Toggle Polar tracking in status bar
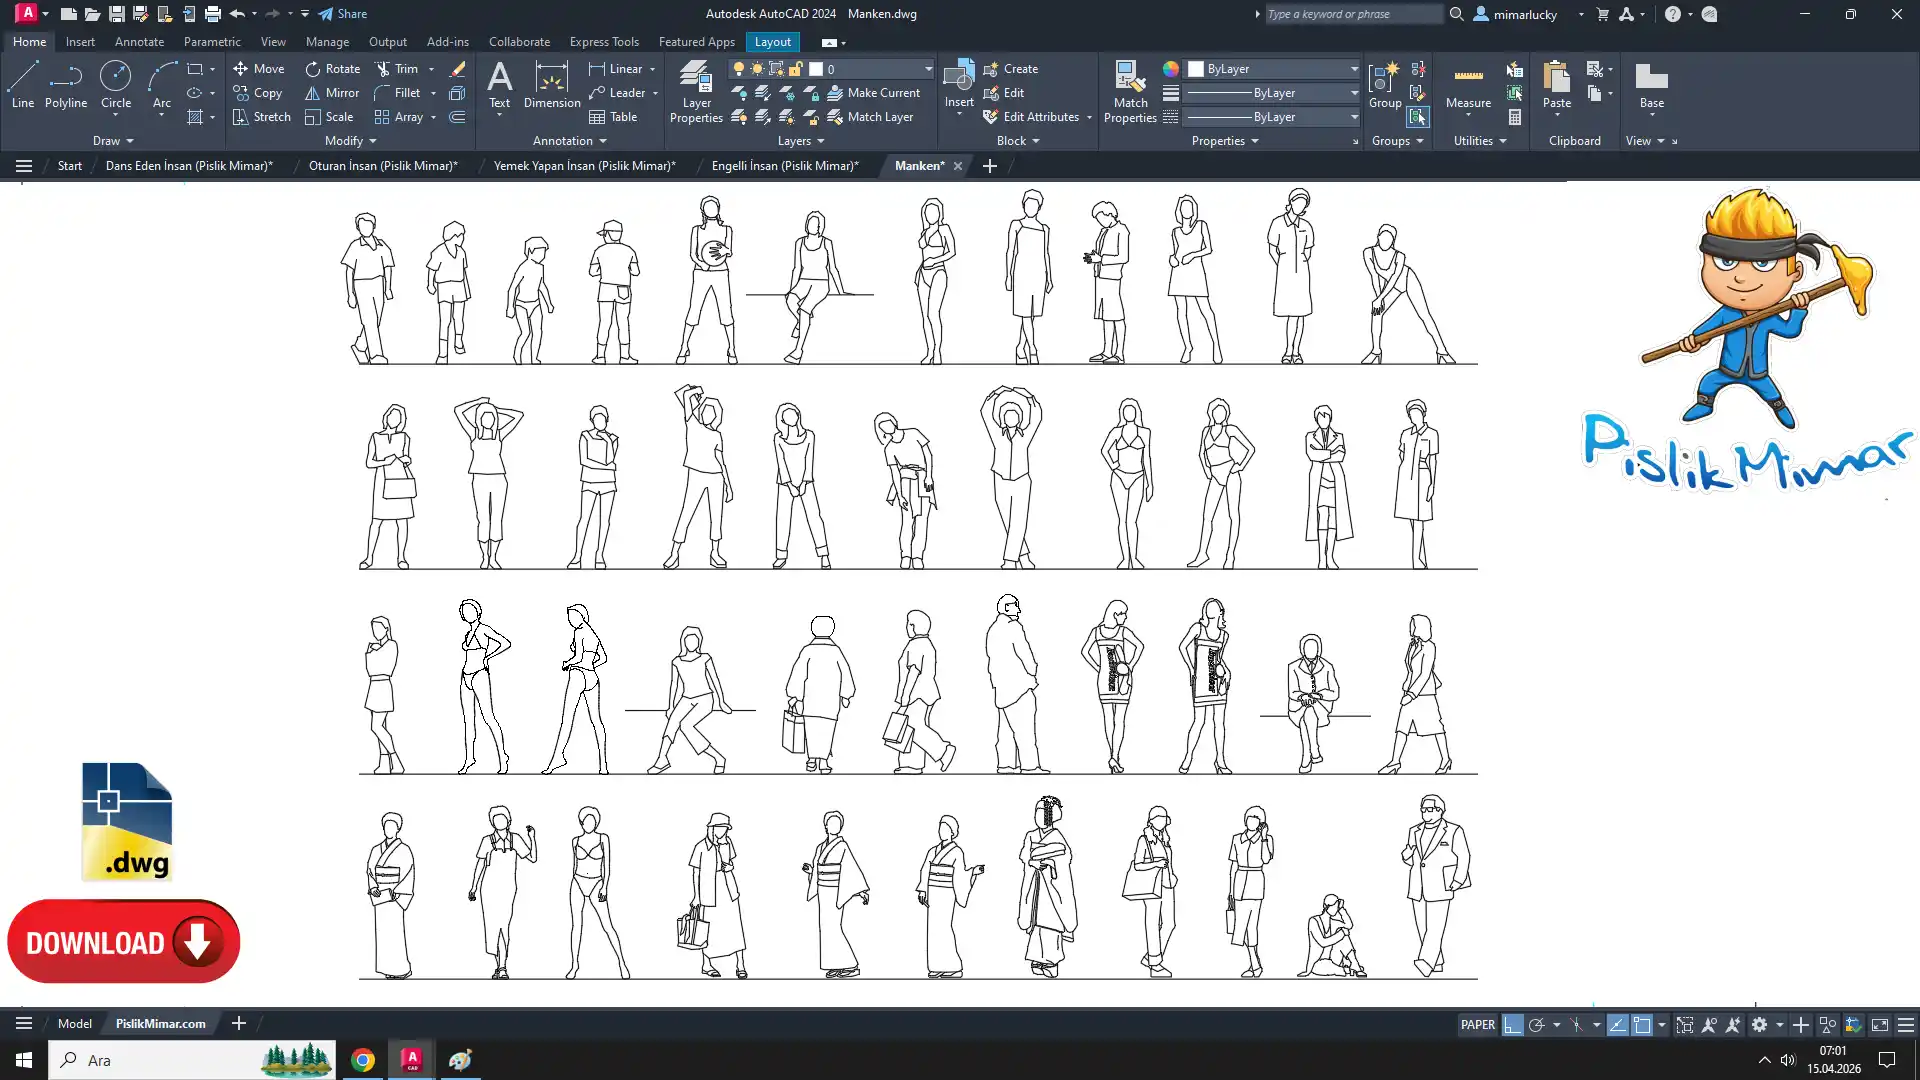Image resolution: width=1920 pixels, height=1080 pixels. [x=1537, y=1025]
